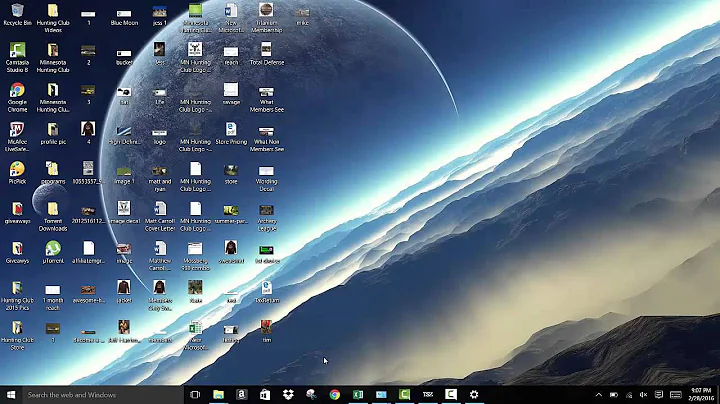Select the profile pic folder
Screen dimensions: 720x404
click(53, 134)
